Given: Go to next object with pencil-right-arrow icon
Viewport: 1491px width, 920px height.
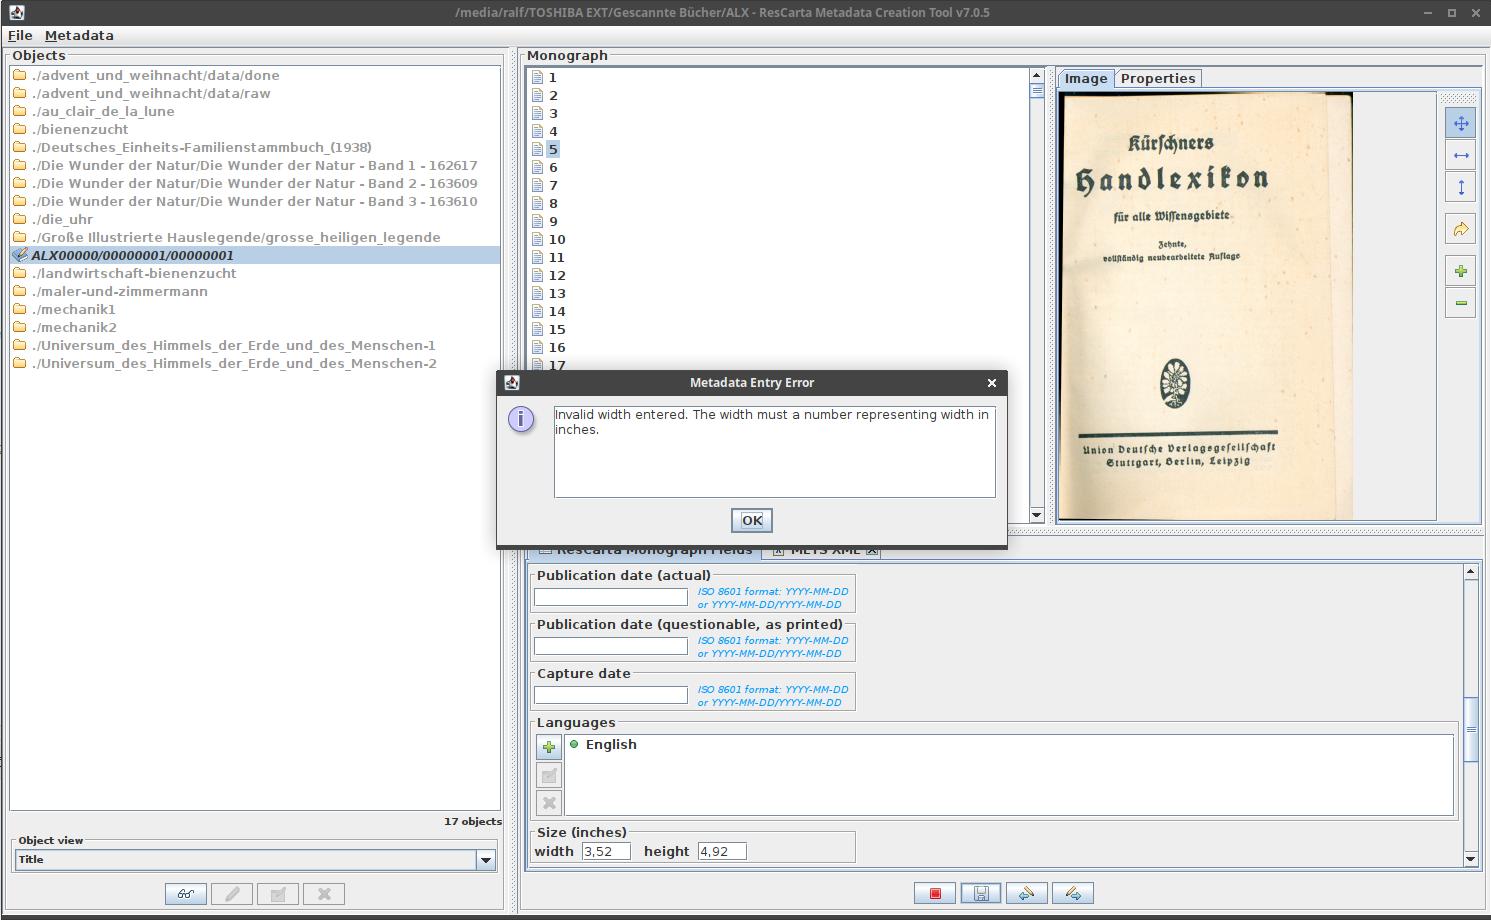Looking at the screenshot, I should click(1073, 893).
